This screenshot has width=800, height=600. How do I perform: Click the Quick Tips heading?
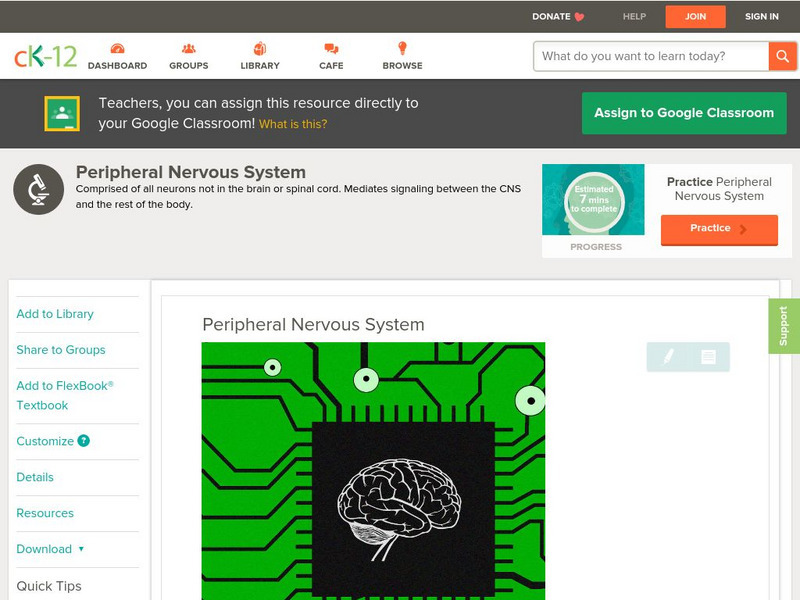point(49,586)
